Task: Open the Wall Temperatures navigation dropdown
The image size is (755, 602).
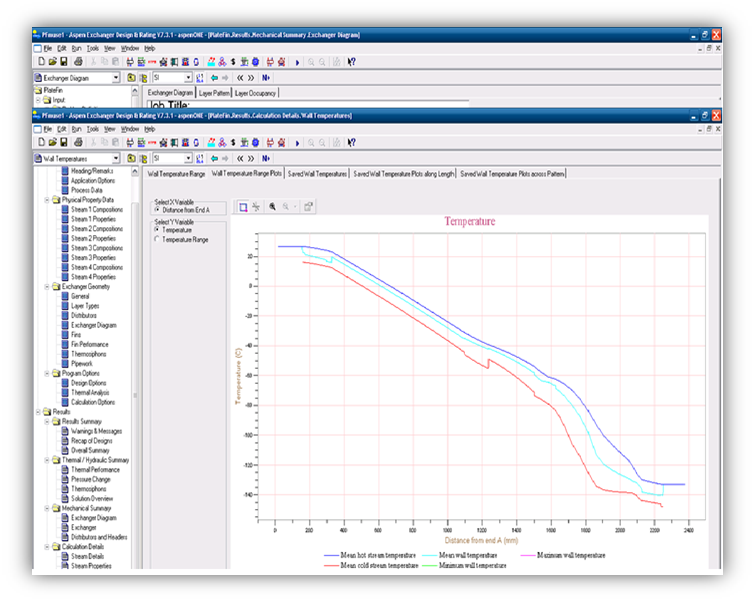Action: coord(116,158)
